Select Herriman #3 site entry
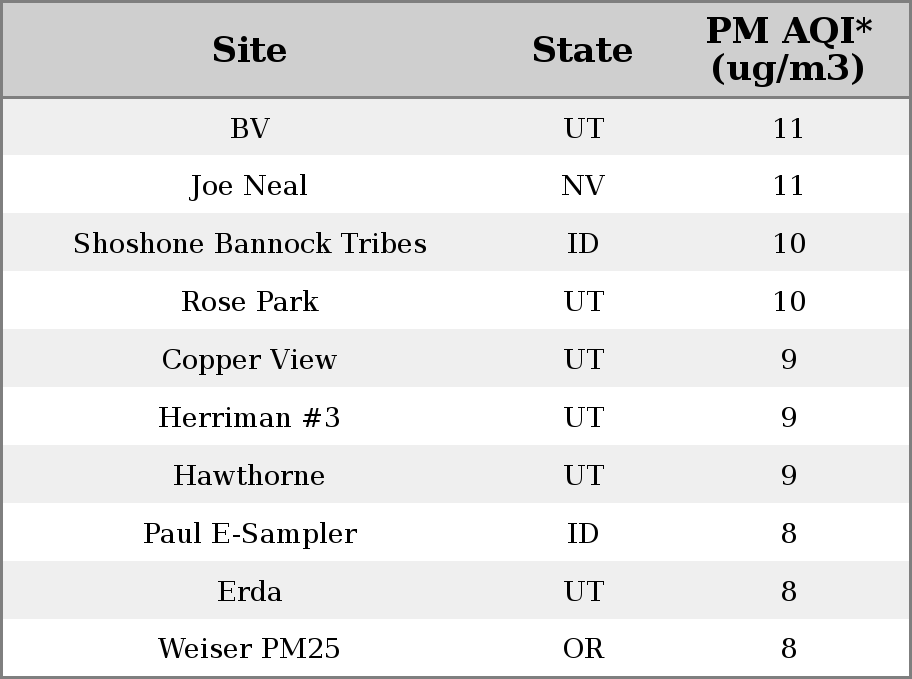 pos(250,417)
